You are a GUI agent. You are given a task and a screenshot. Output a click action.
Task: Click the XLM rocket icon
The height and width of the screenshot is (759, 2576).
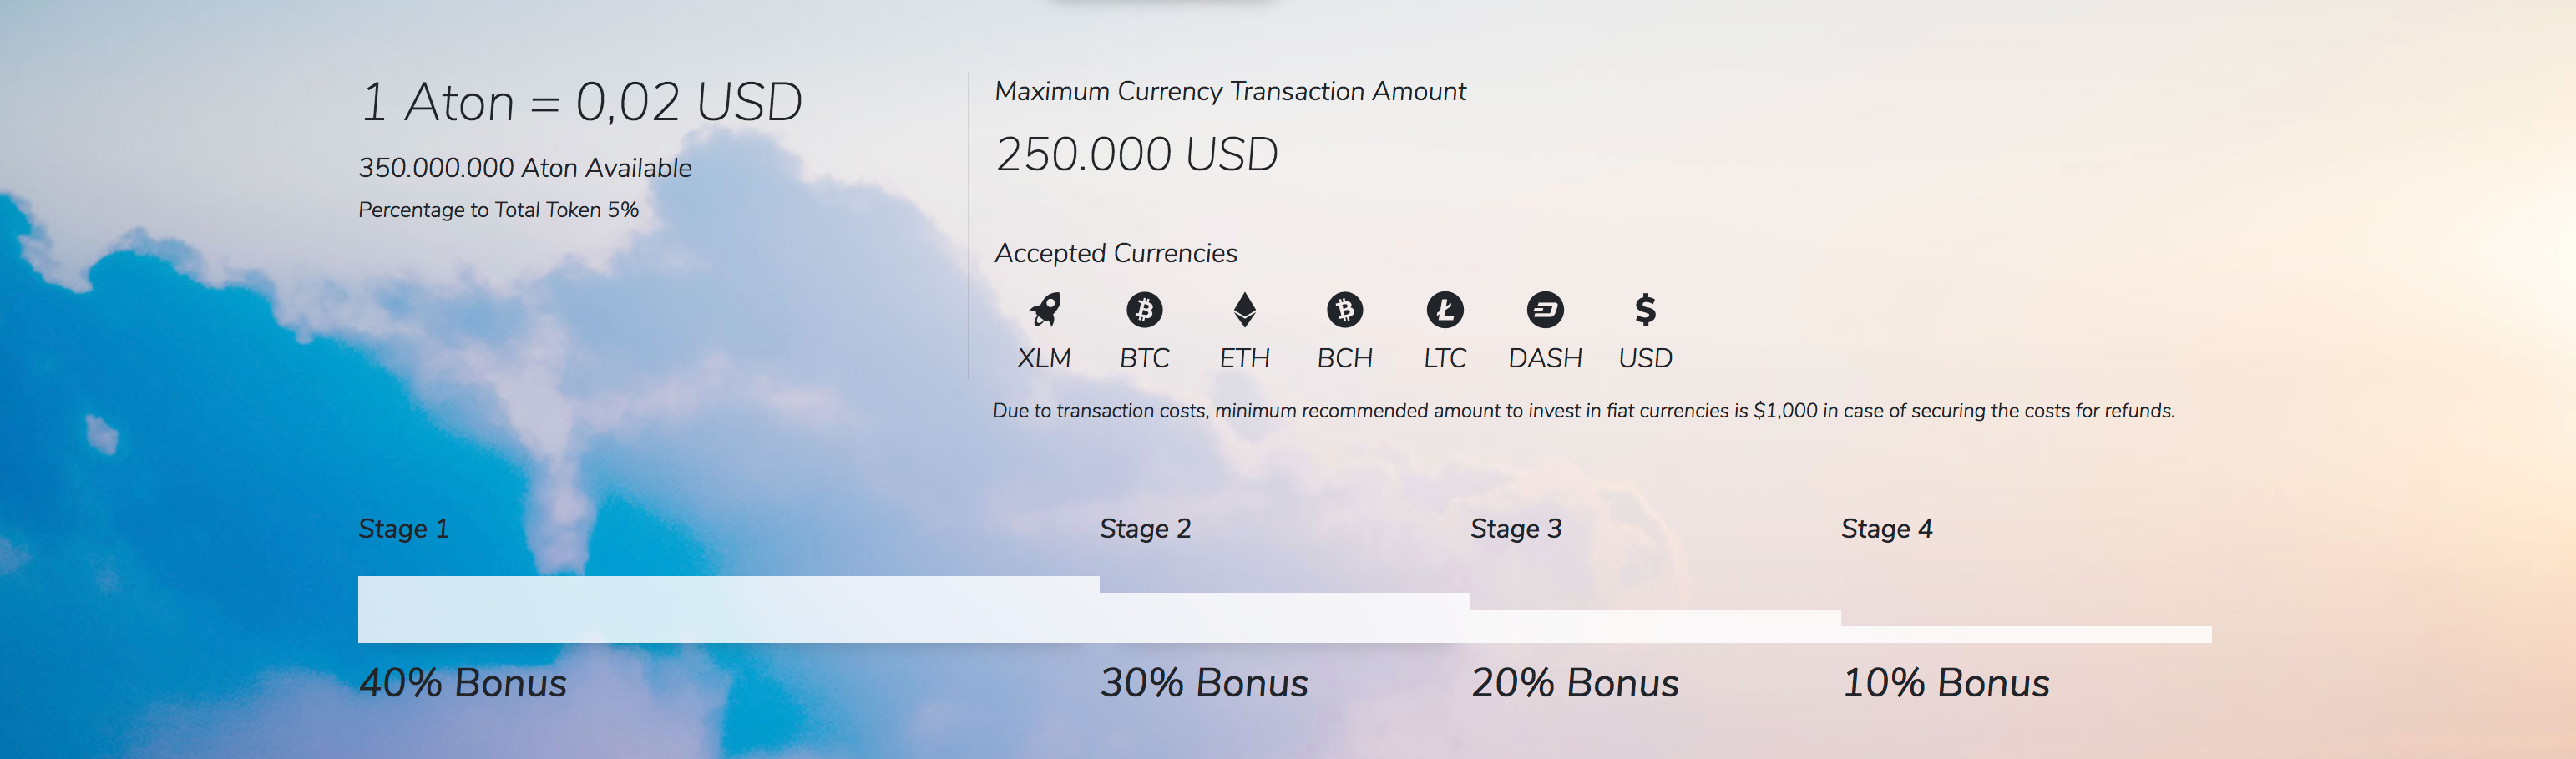pyautogui.click(x=1044, y=310)
